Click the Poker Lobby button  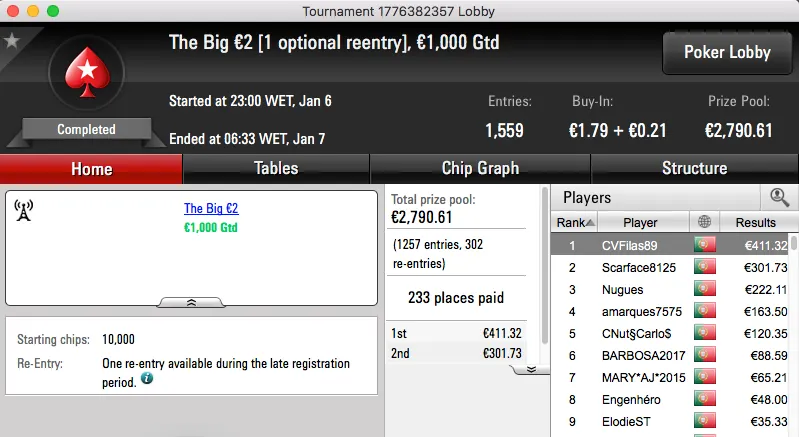click(725, 52)
